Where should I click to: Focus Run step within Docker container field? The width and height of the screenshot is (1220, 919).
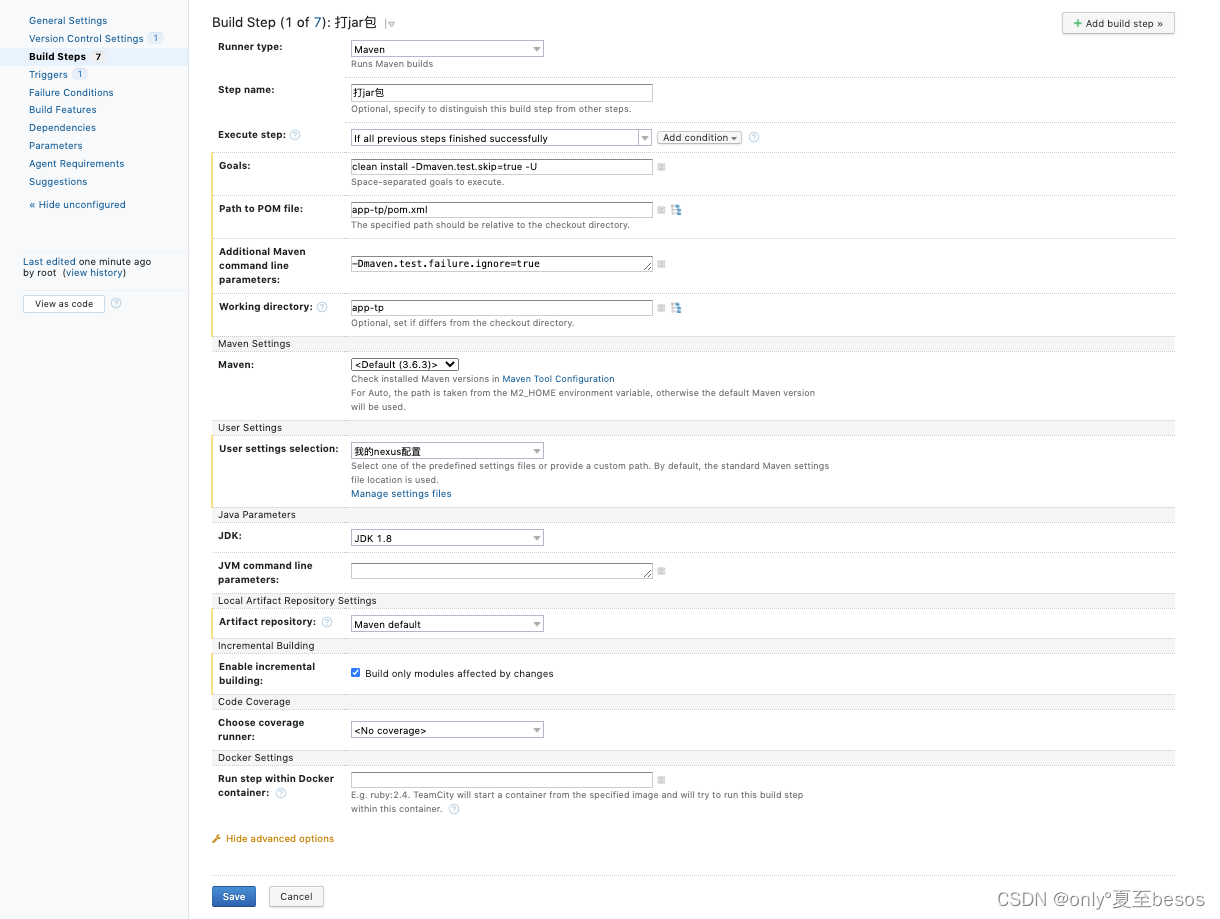pyautogui.click(x=502, y=780)
